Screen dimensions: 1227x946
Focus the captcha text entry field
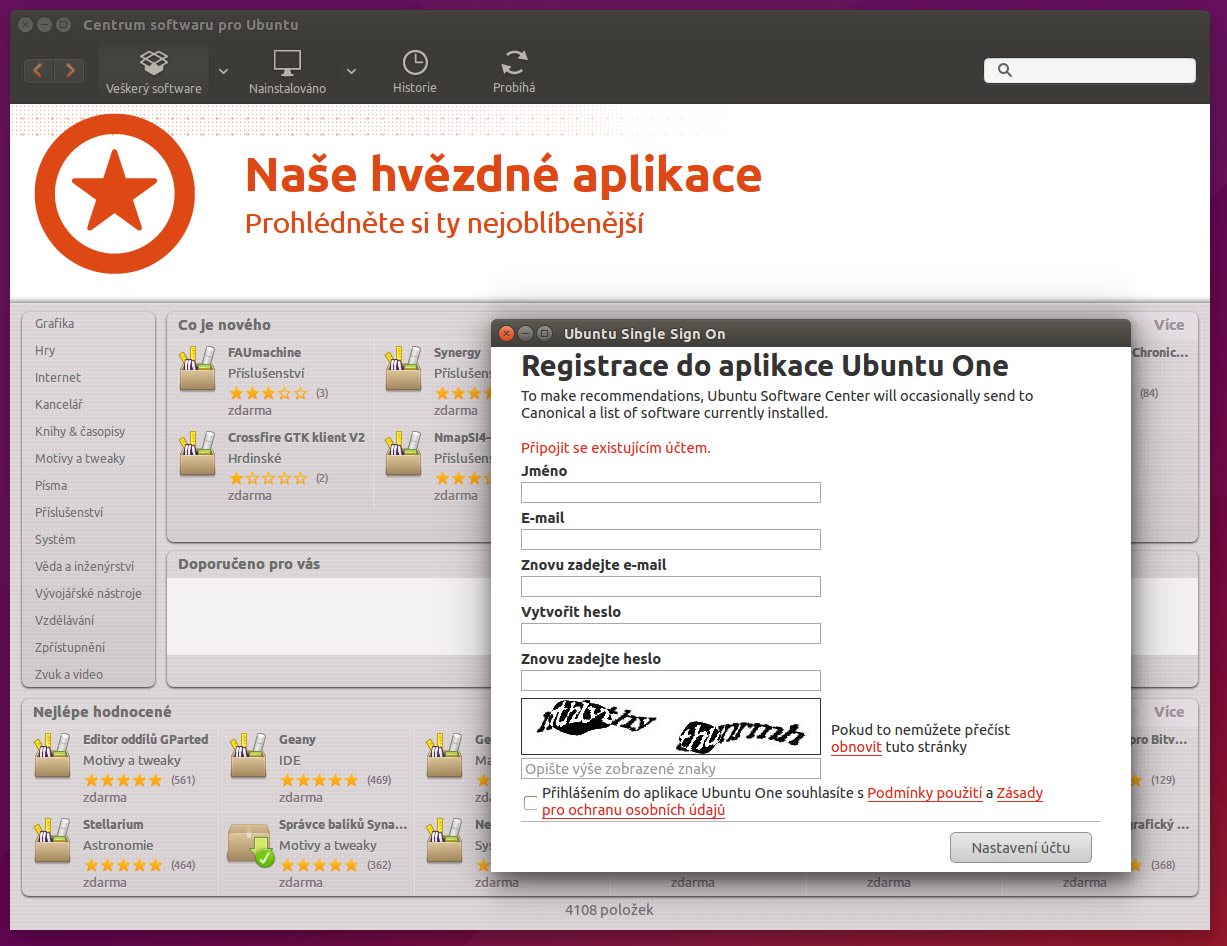(x=671, y=769)
